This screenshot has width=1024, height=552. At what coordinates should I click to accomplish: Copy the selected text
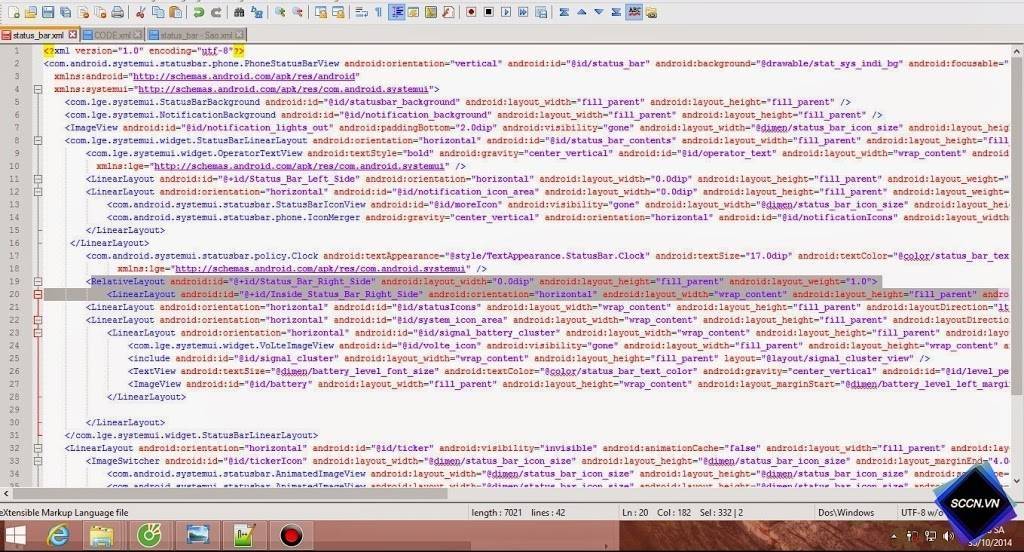click(x=158, y=12)
